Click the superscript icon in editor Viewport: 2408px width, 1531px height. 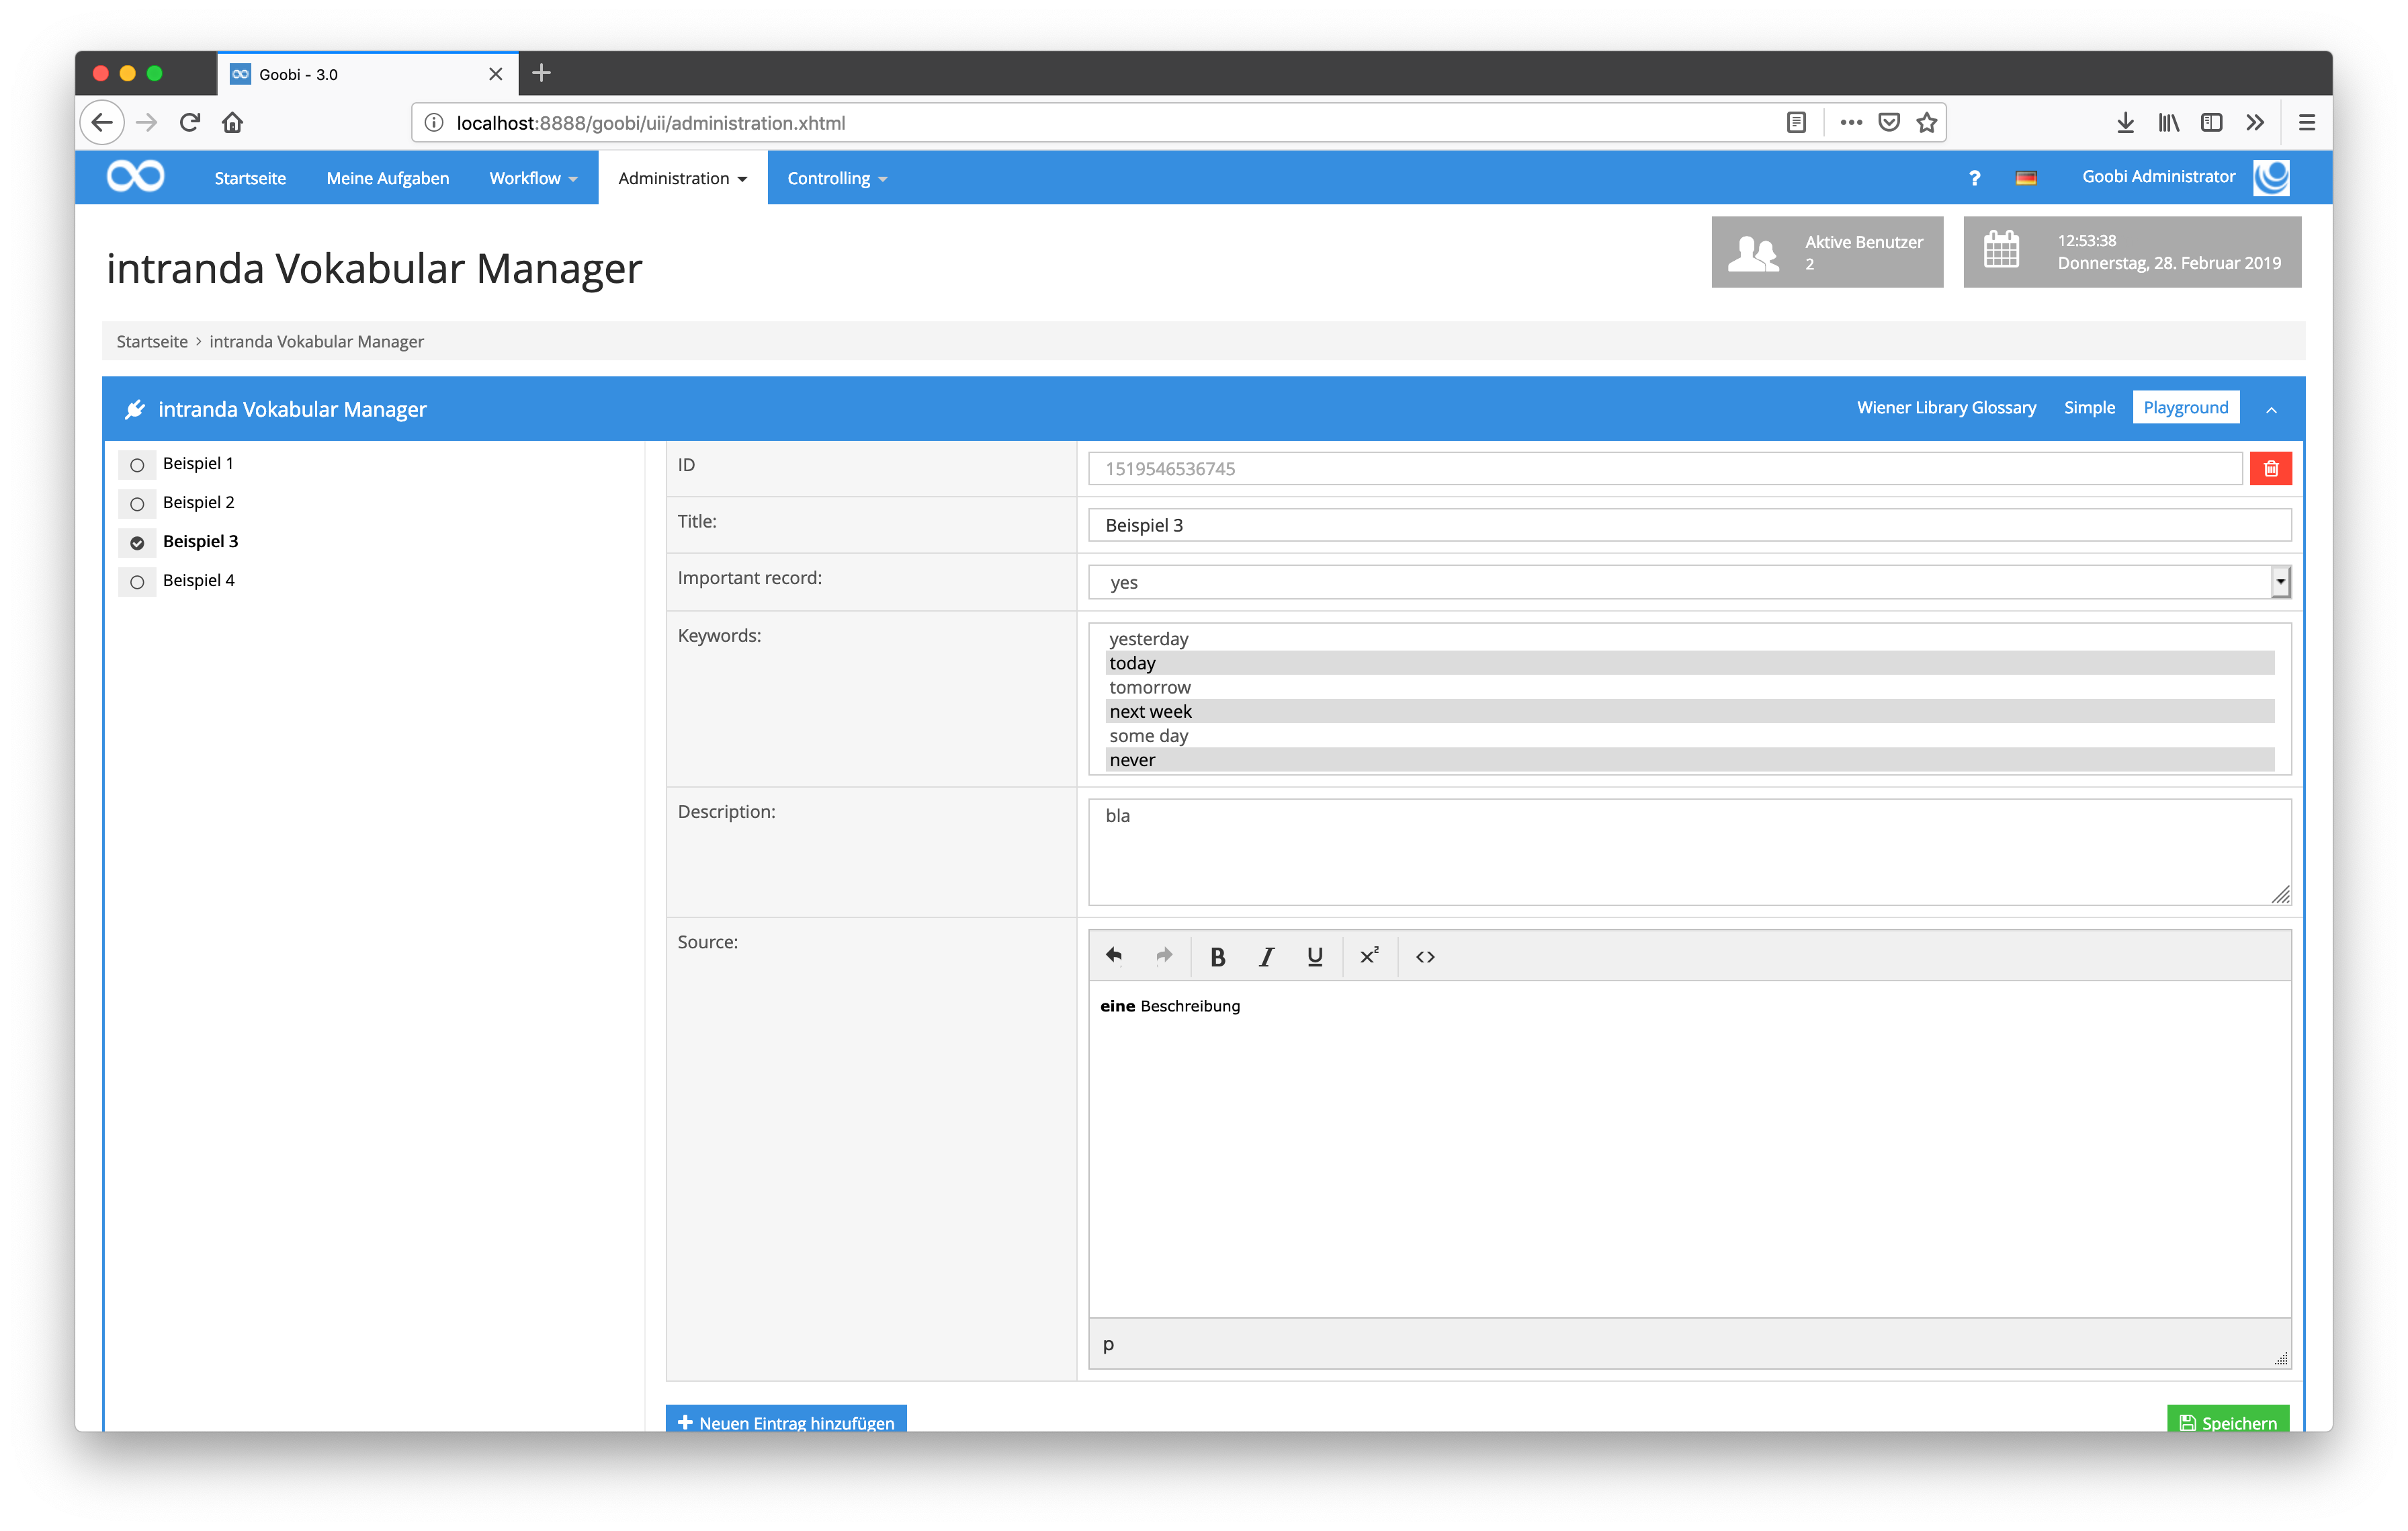pos(1369,957)
